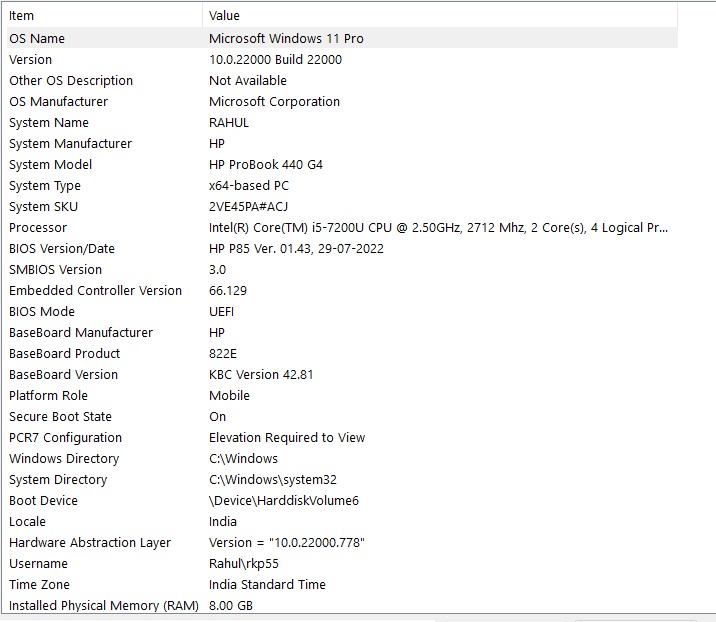The width and height of the screenshot is (716, 622).
Task: Click the C:\Windows value
Action: [243, 459]
